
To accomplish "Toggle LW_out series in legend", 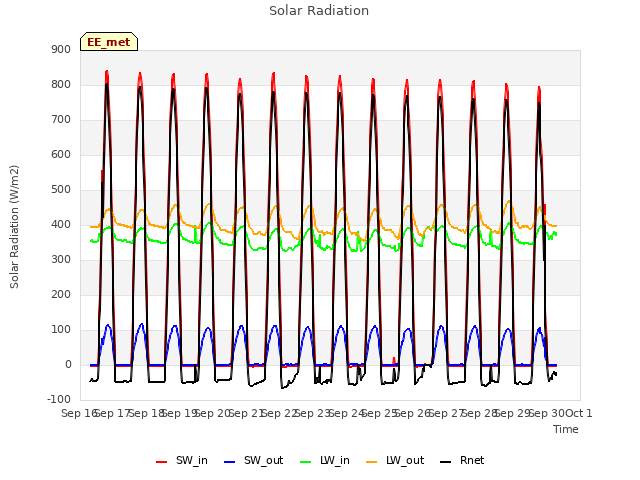I will [395, 460].
